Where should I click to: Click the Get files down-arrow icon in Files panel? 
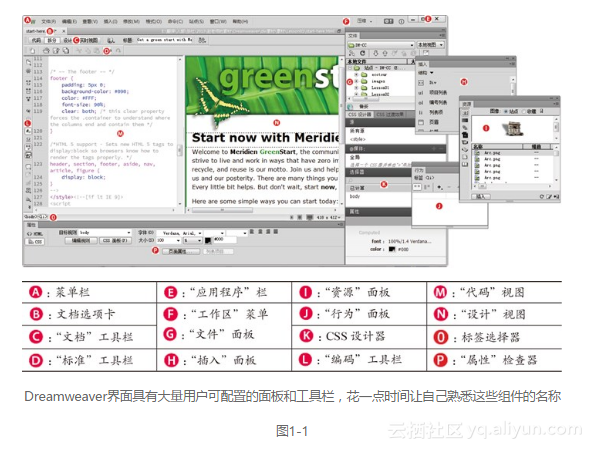(376, 53)
